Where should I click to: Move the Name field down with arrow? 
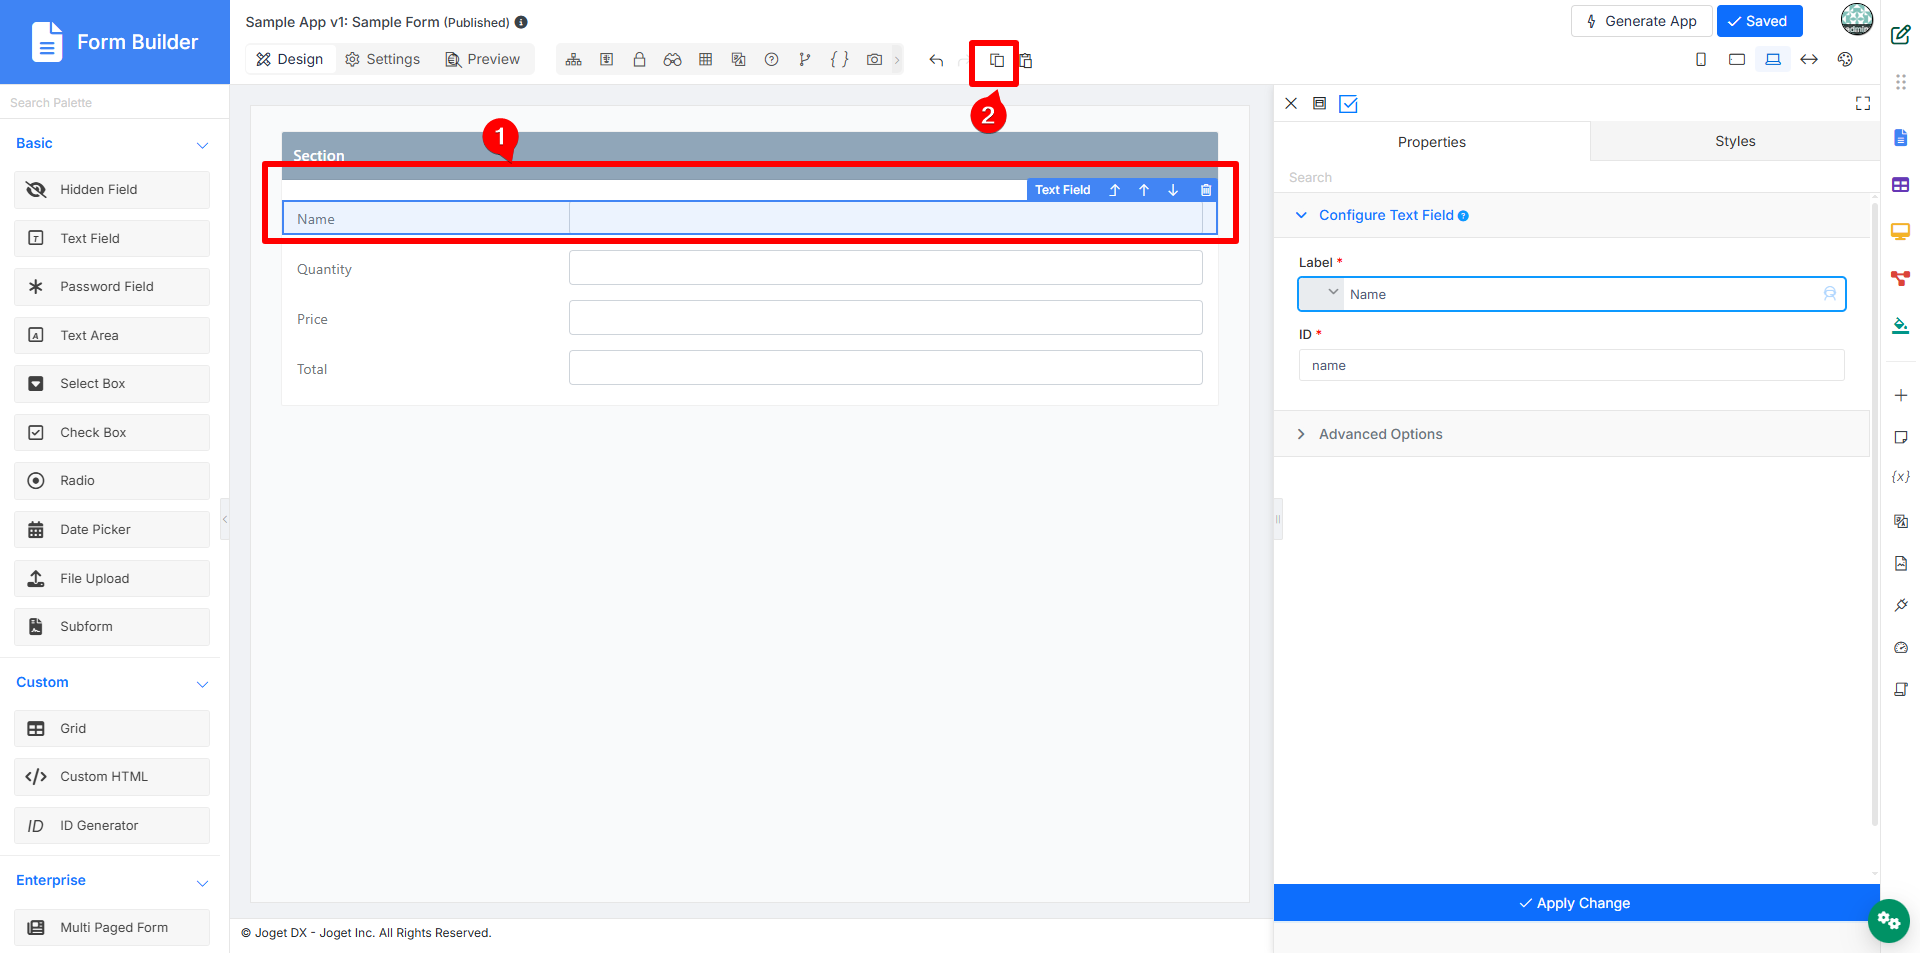click(x=1173, y=190)
